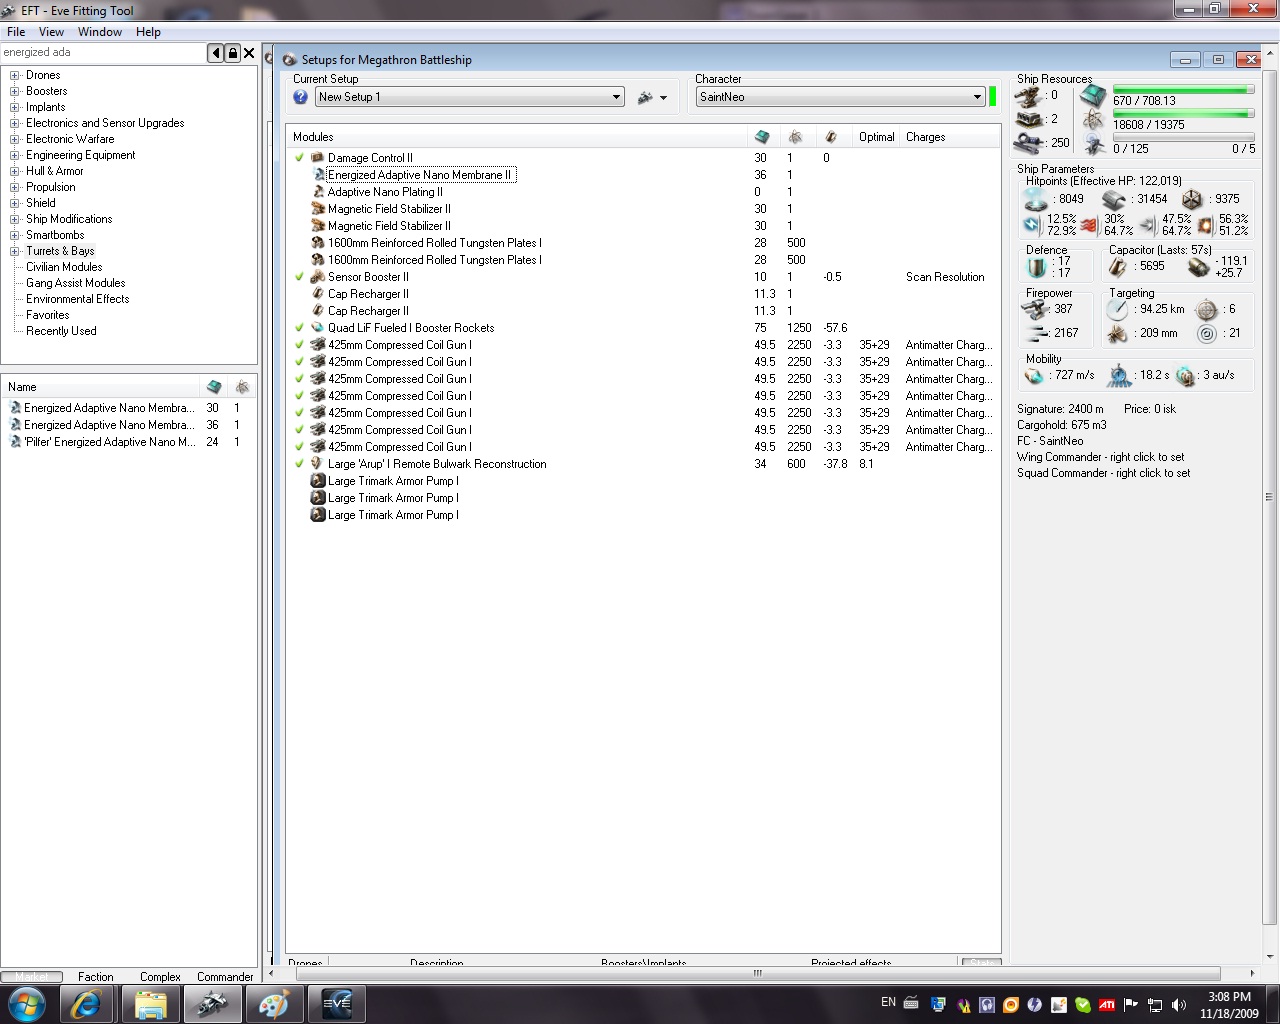
Task: Open the Character dropdown showing SaintNeo
Action: click(977, 97)
